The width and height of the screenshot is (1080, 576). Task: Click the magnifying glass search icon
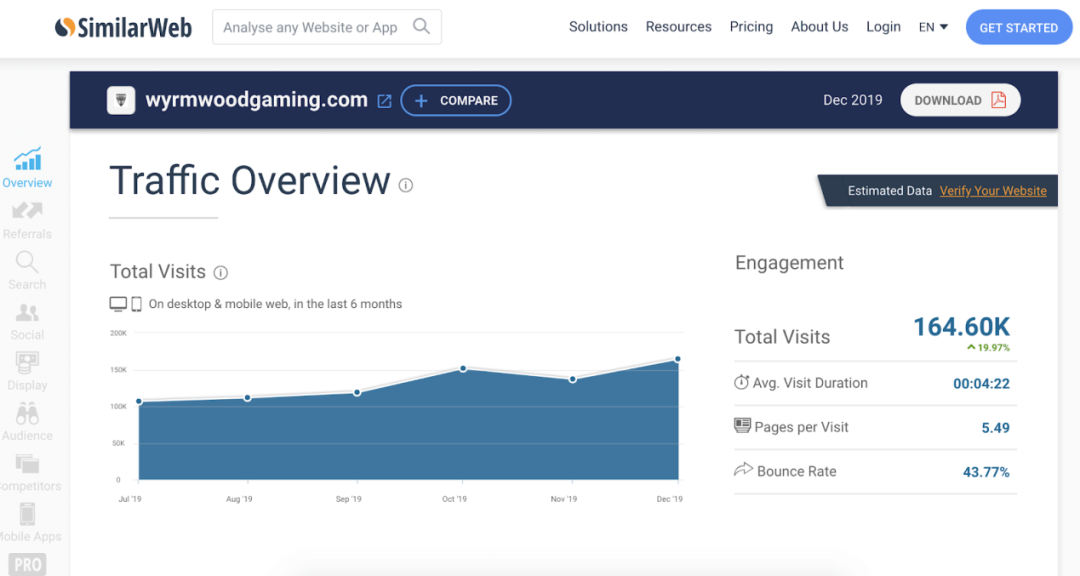422,27
